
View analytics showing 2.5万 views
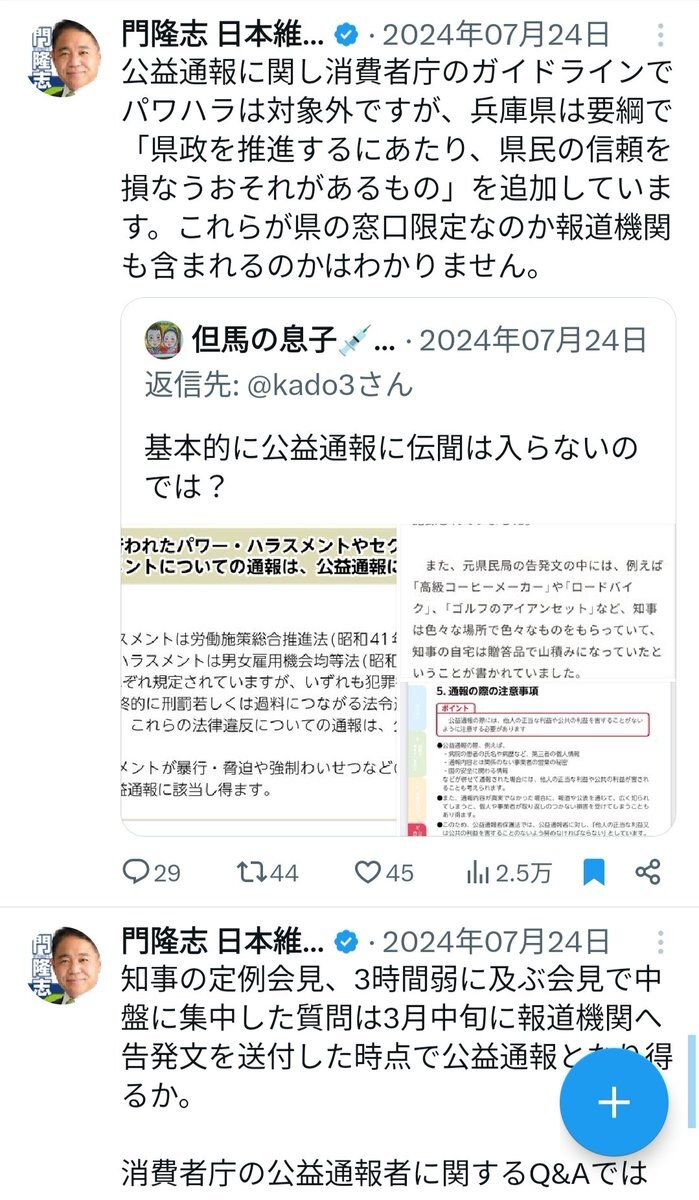(x=509, y=872)
